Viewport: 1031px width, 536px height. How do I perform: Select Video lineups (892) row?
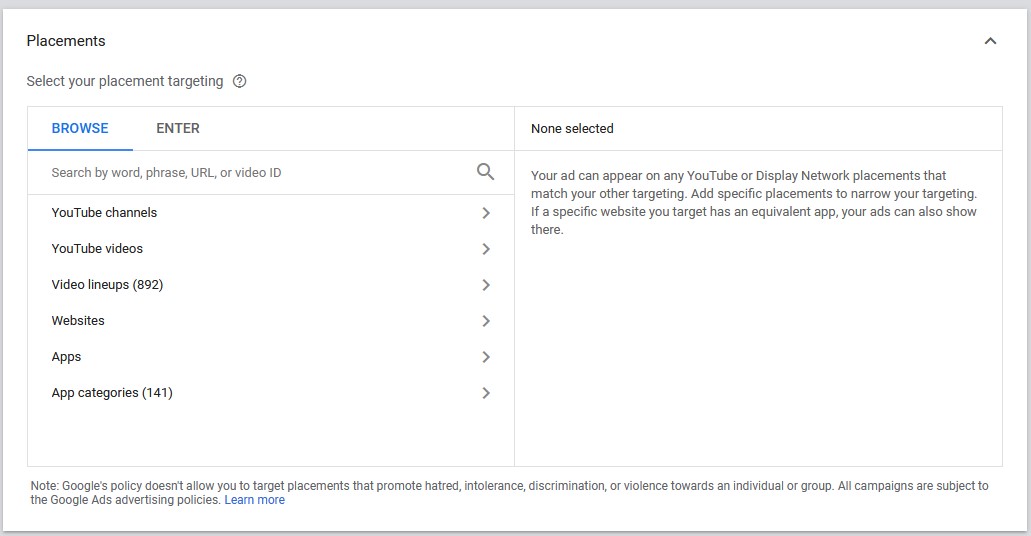(107, 284)
